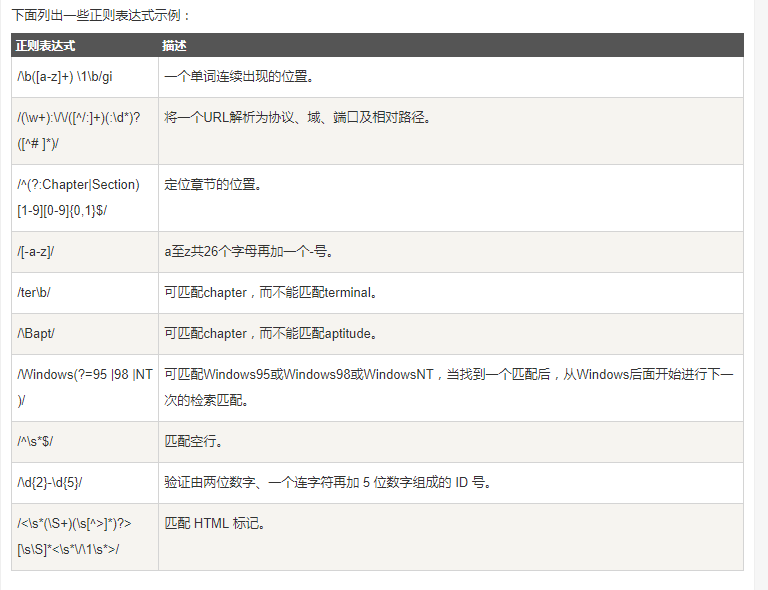Click description 可匹配chapter，而不能匹配aptitude
This screenshot has width=768, height=590.
(x=271, y=334)
